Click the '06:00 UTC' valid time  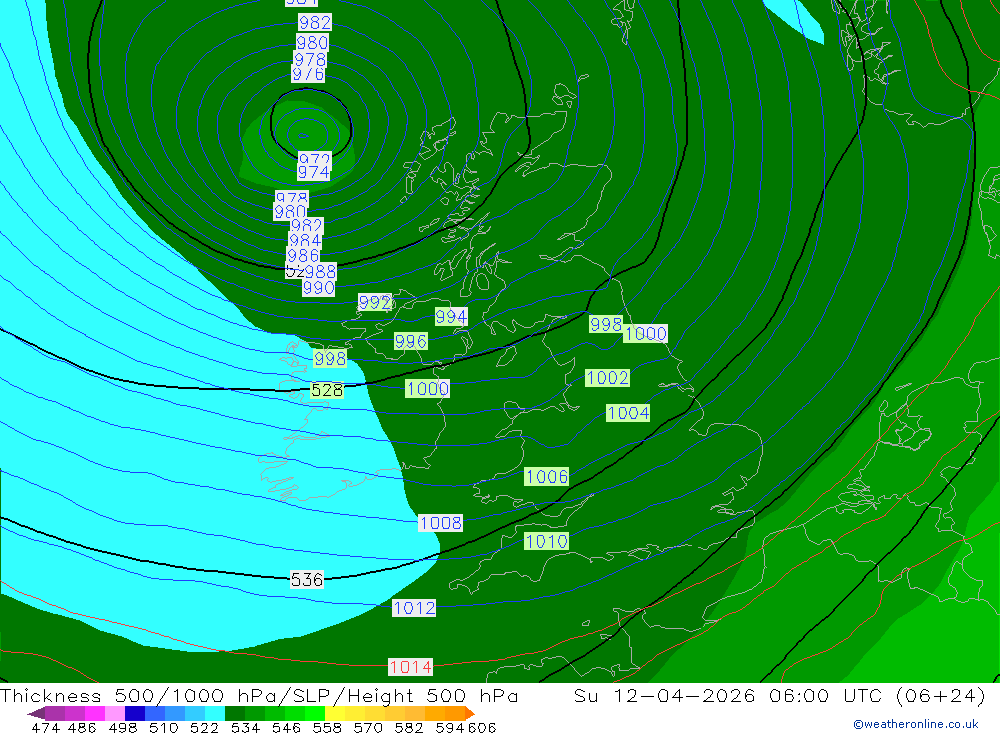pos(825,695)
